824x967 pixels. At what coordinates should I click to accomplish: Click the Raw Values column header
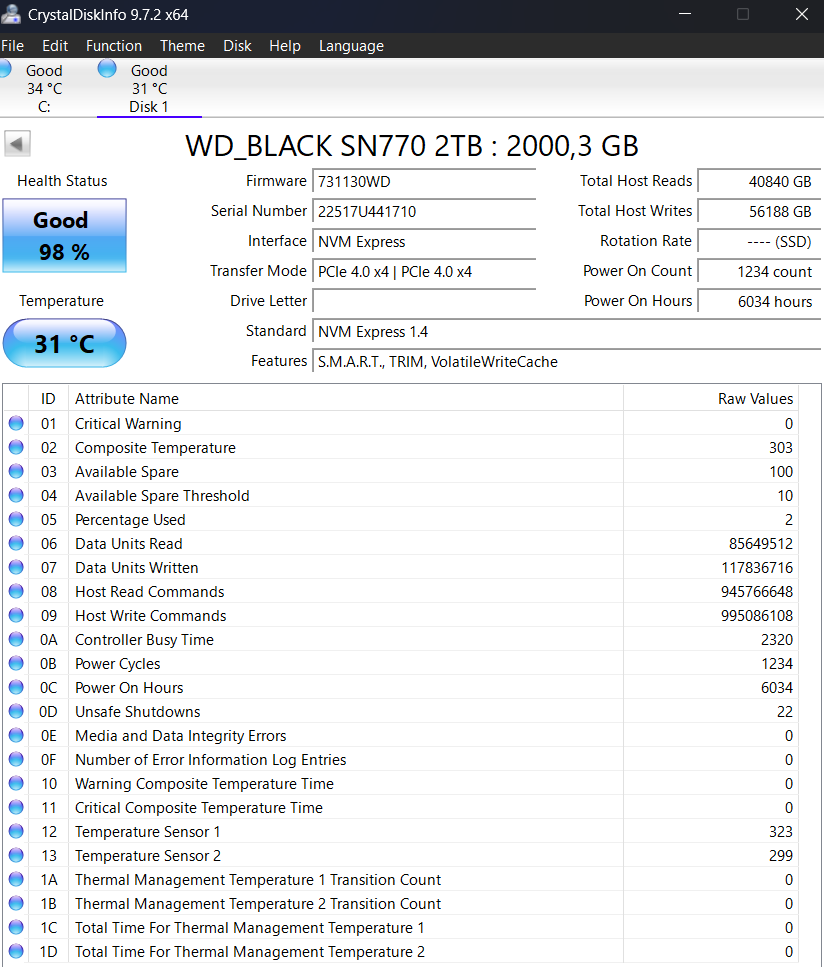coord(711,399)
